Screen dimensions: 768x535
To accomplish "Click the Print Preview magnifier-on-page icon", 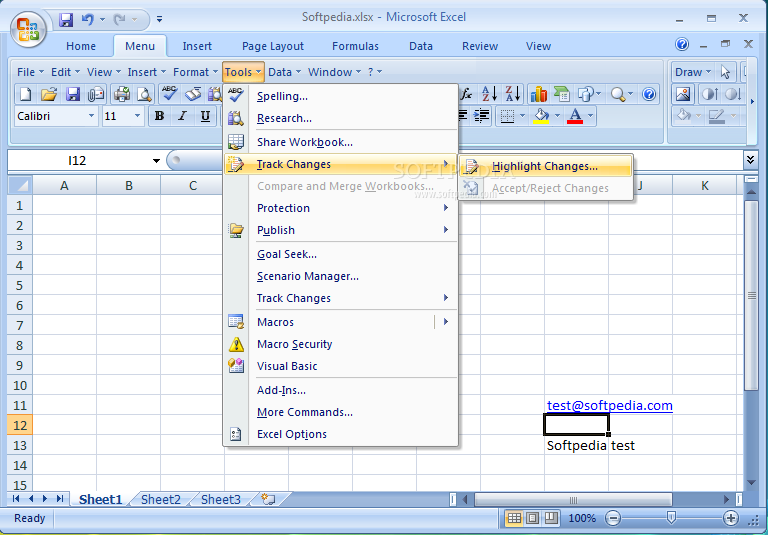I will [144, 94].
